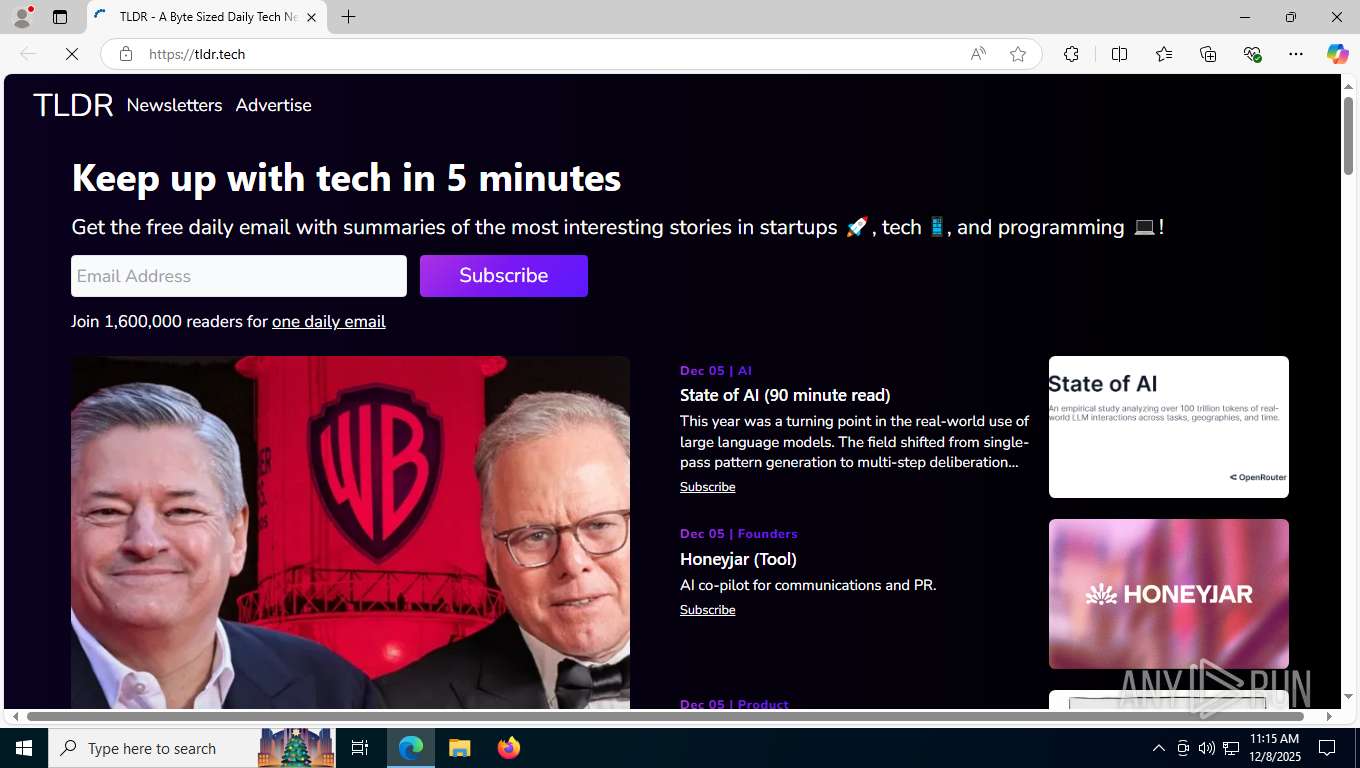Open File Explorer from the taskbar
Viewport: 1360px width, 768px height.
tap(459, 748)
